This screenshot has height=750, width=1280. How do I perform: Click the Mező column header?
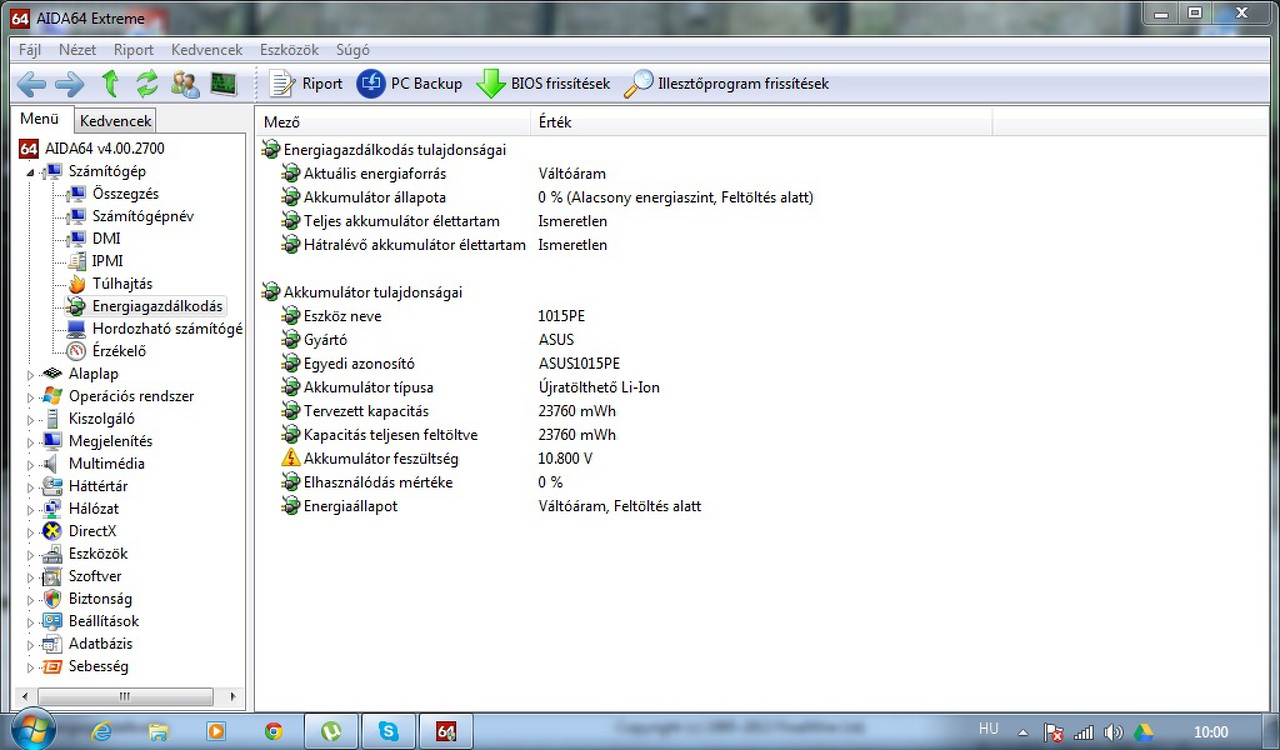393,122
